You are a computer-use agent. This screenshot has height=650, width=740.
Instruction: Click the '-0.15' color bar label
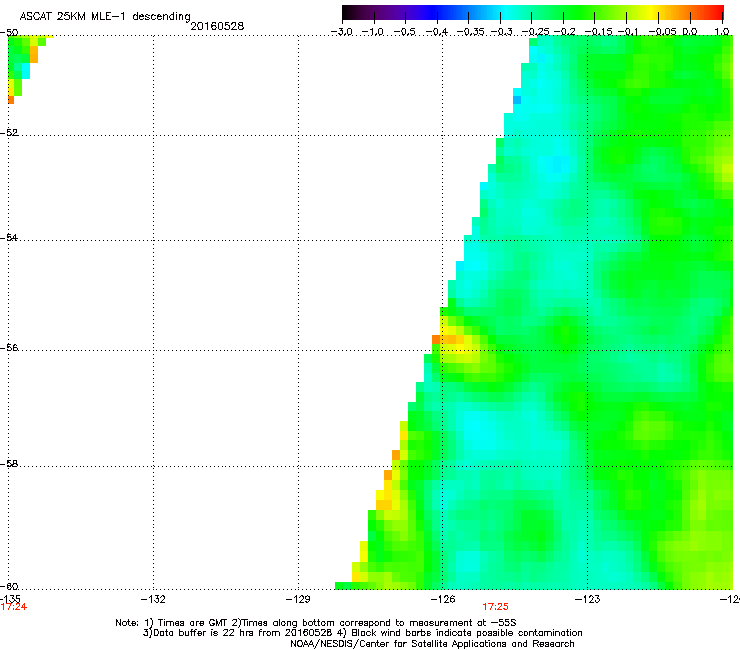pos(598,32)
